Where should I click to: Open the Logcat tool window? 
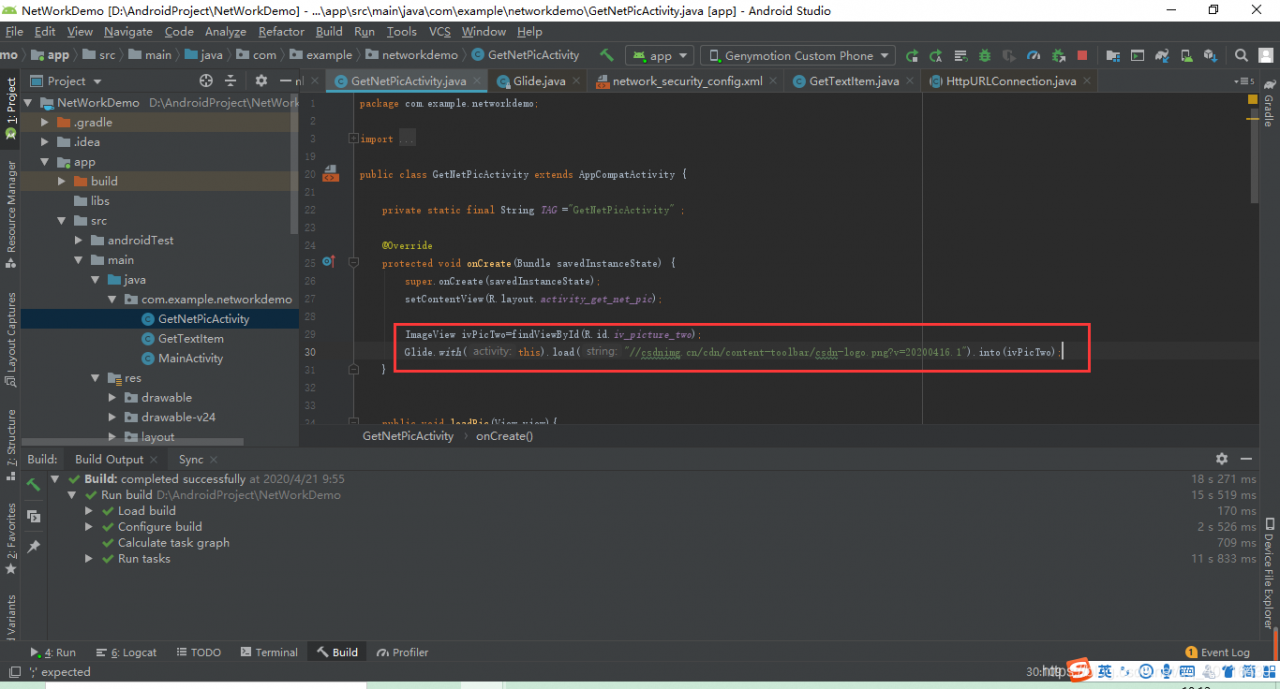133,652
